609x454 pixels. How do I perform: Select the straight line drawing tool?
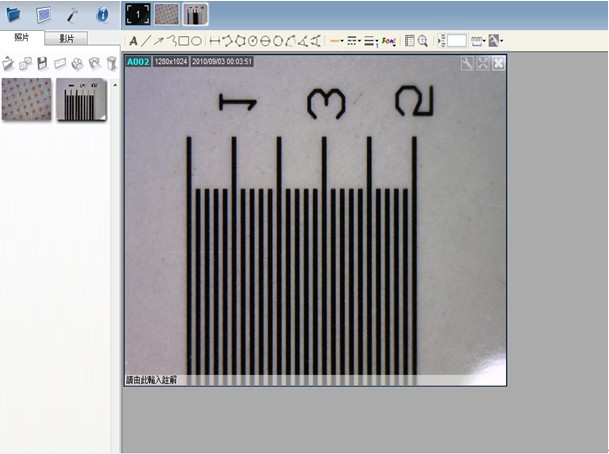146,41
